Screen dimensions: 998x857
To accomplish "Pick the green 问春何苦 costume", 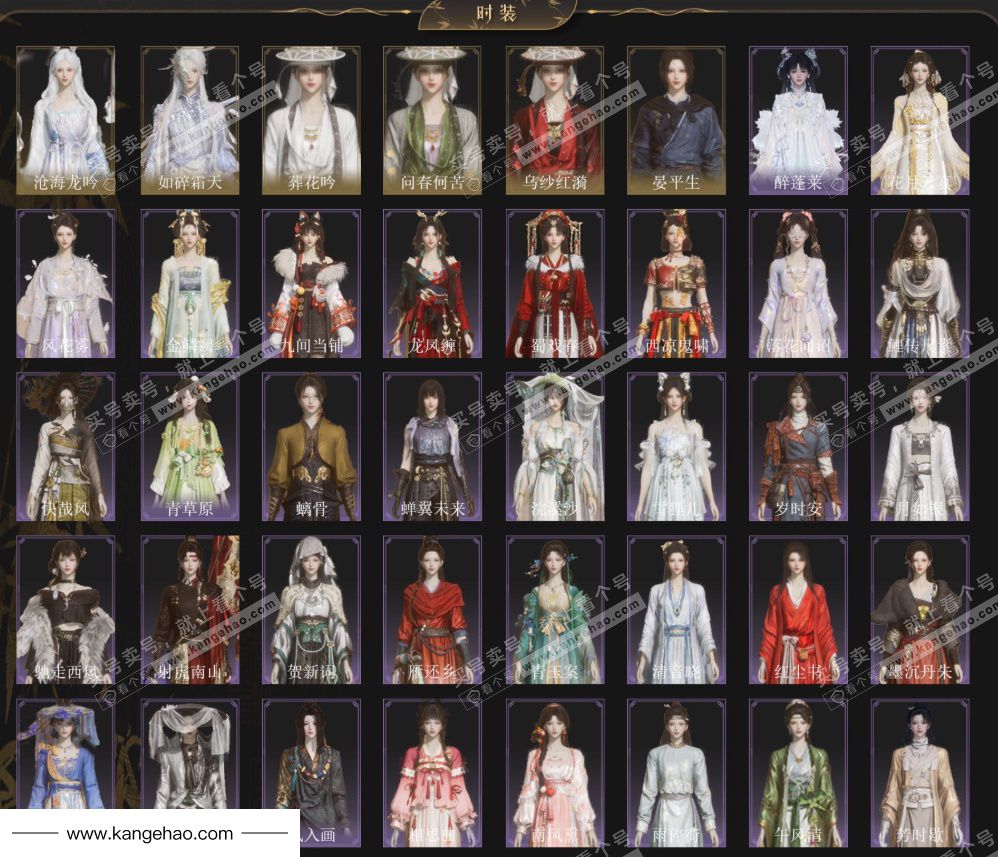I will 432,120.
